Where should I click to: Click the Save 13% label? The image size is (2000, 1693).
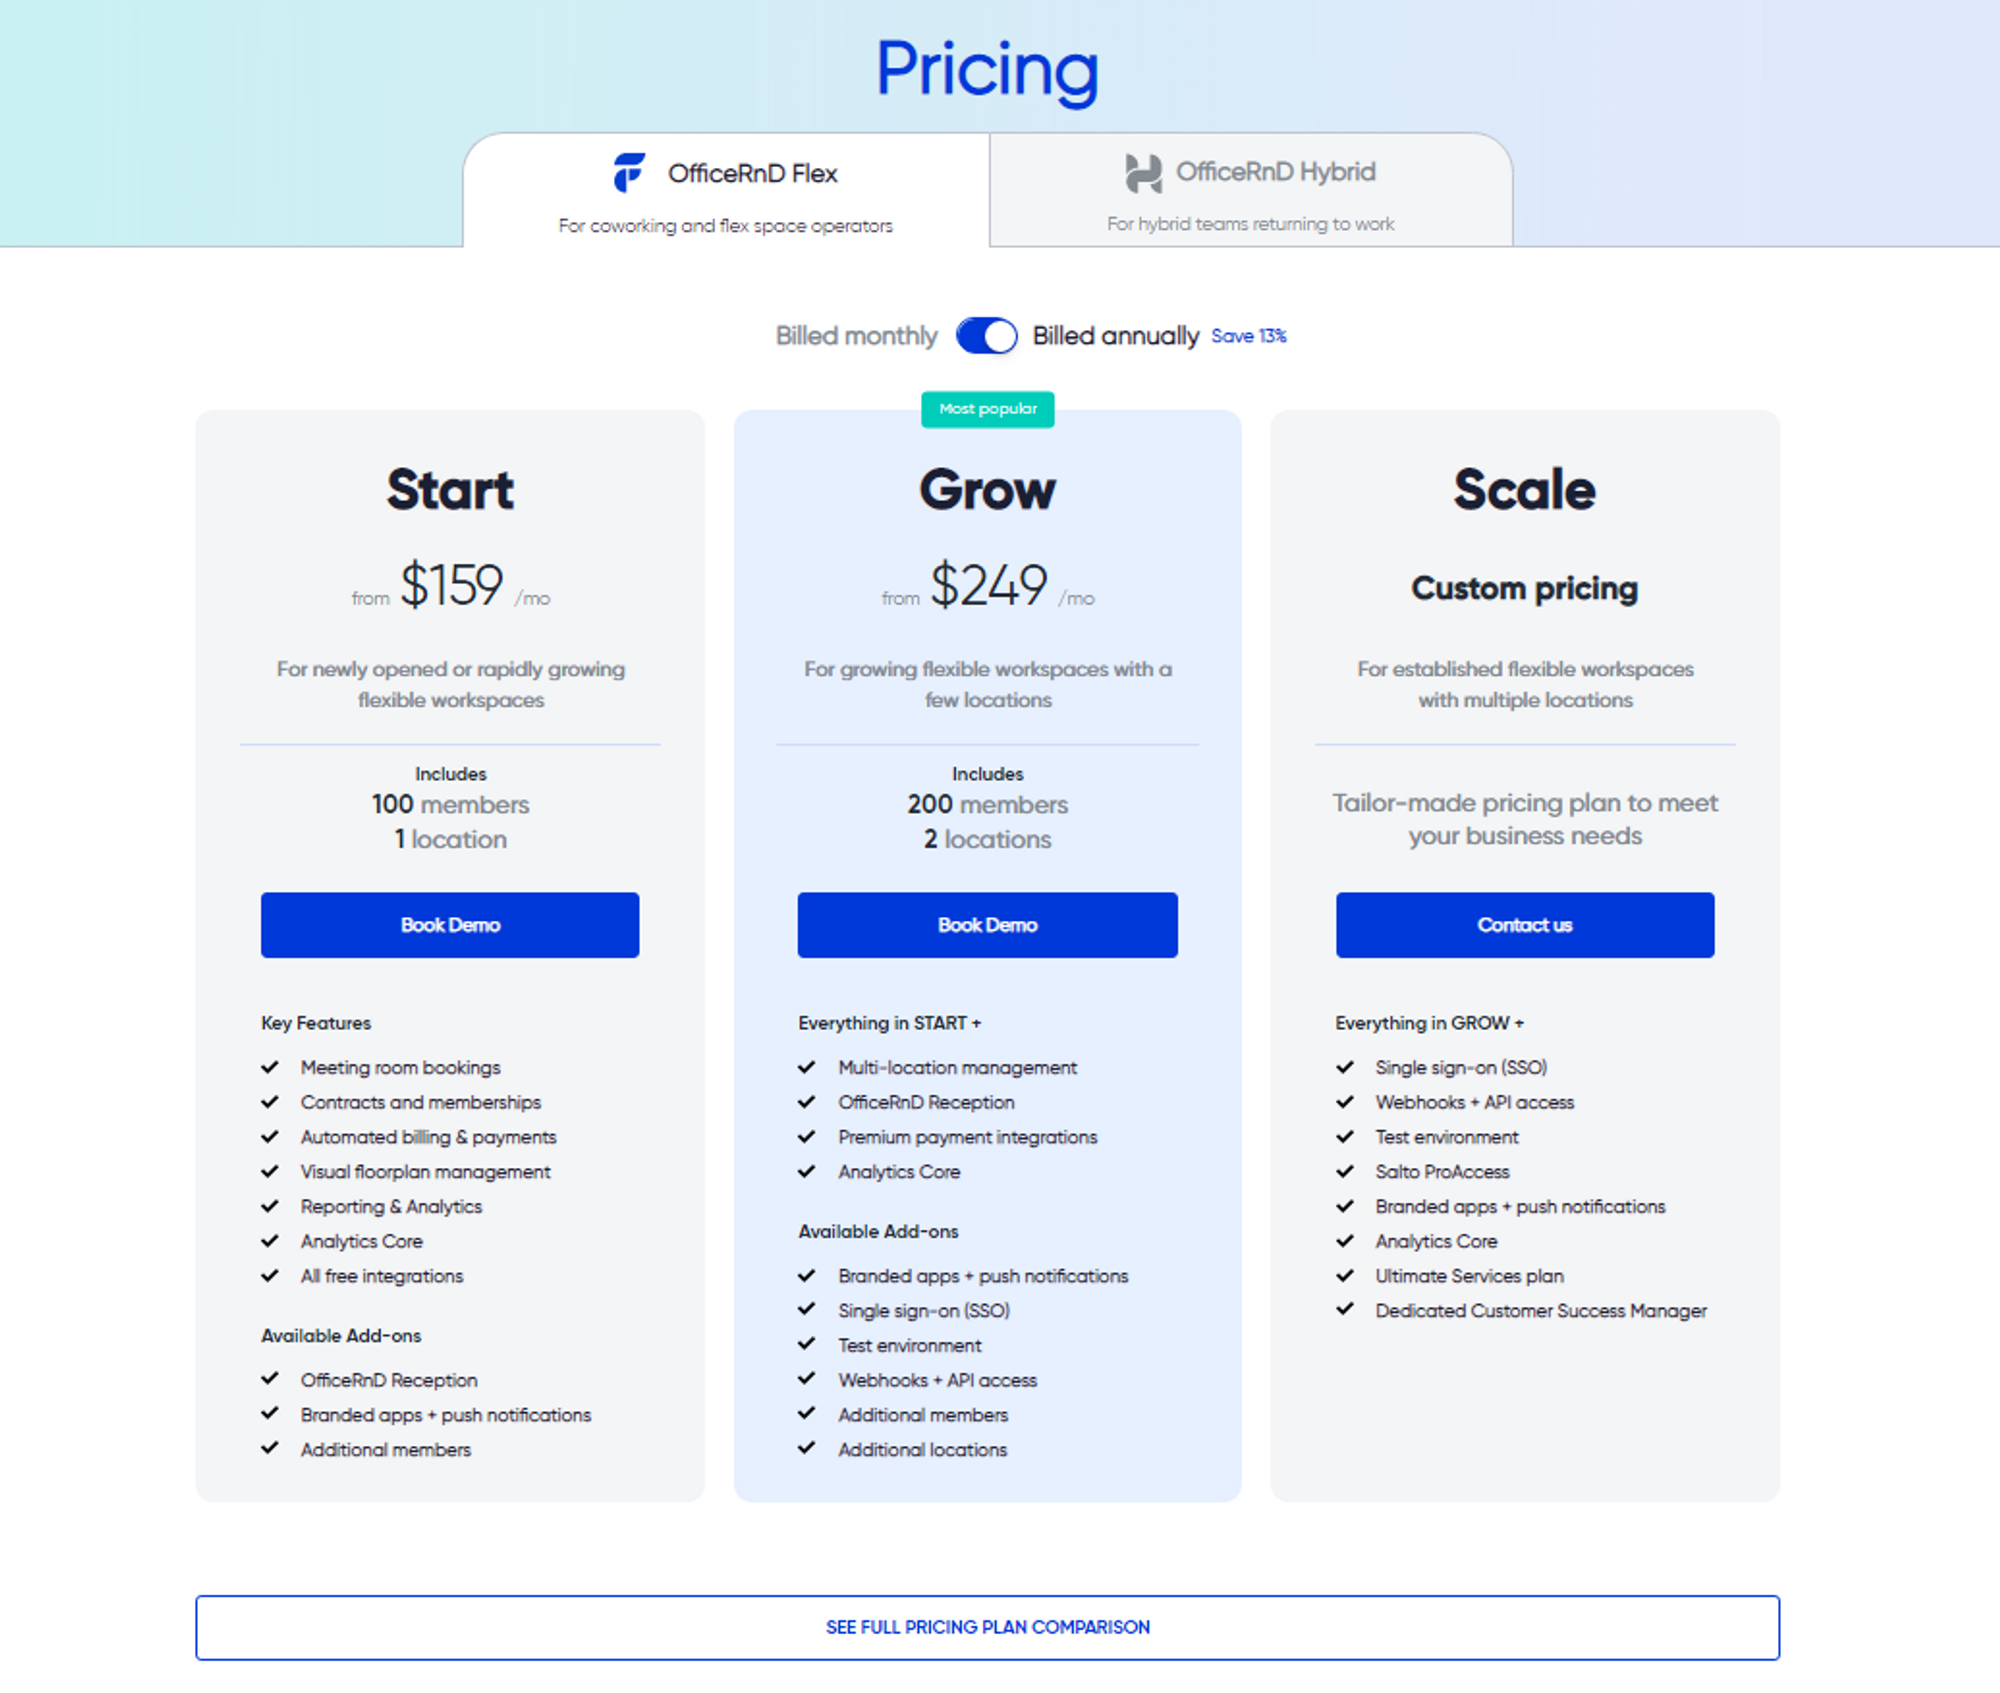[1248, 336]
